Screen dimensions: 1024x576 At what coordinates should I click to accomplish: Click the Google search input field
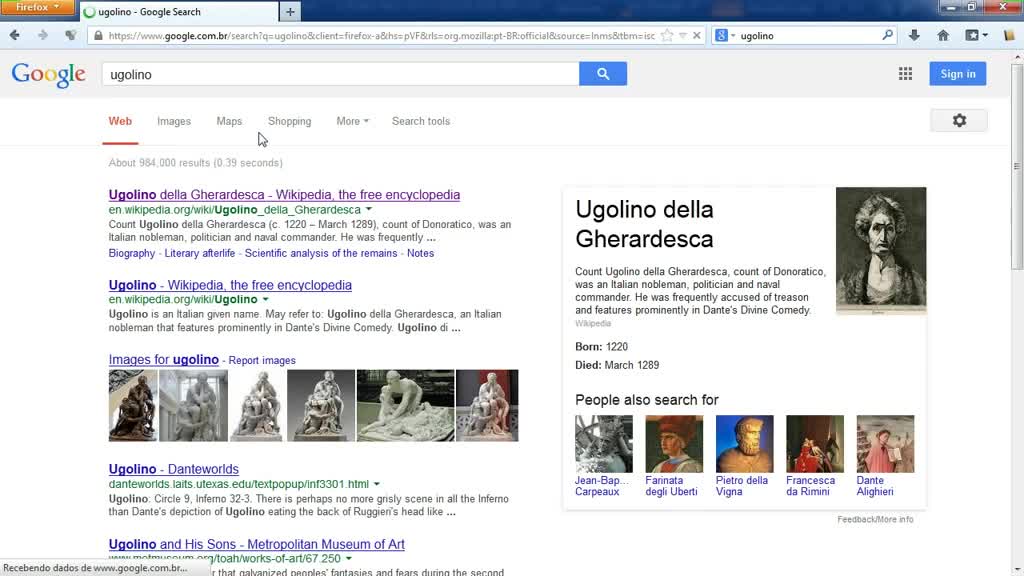click(x=340, y=74)
